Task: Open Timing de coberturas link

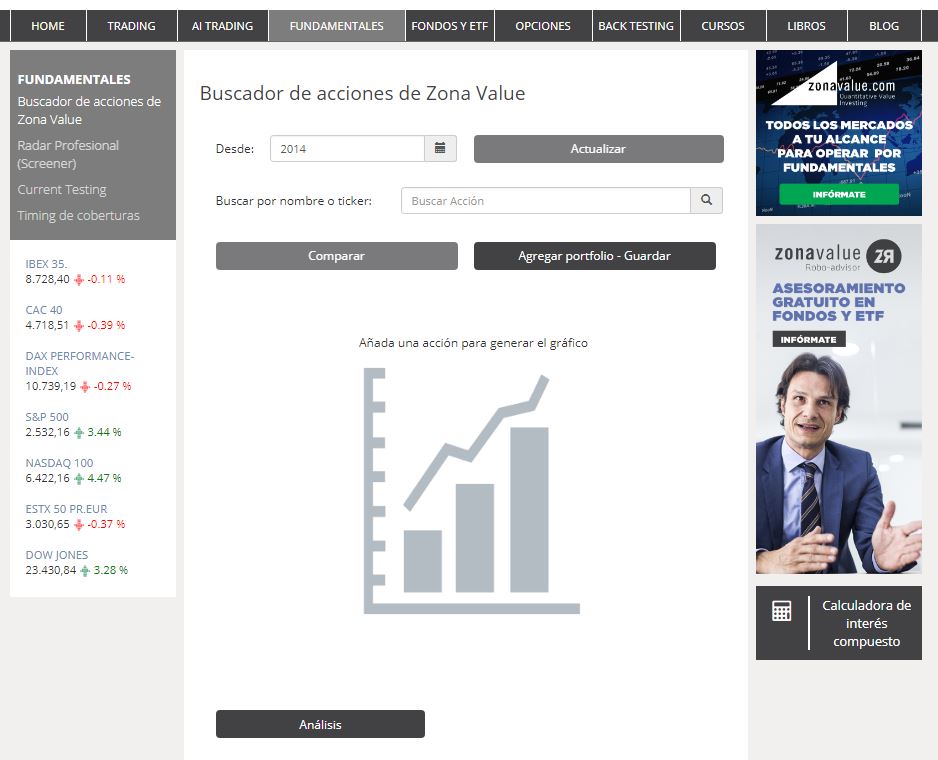Action: coord(78,215)
